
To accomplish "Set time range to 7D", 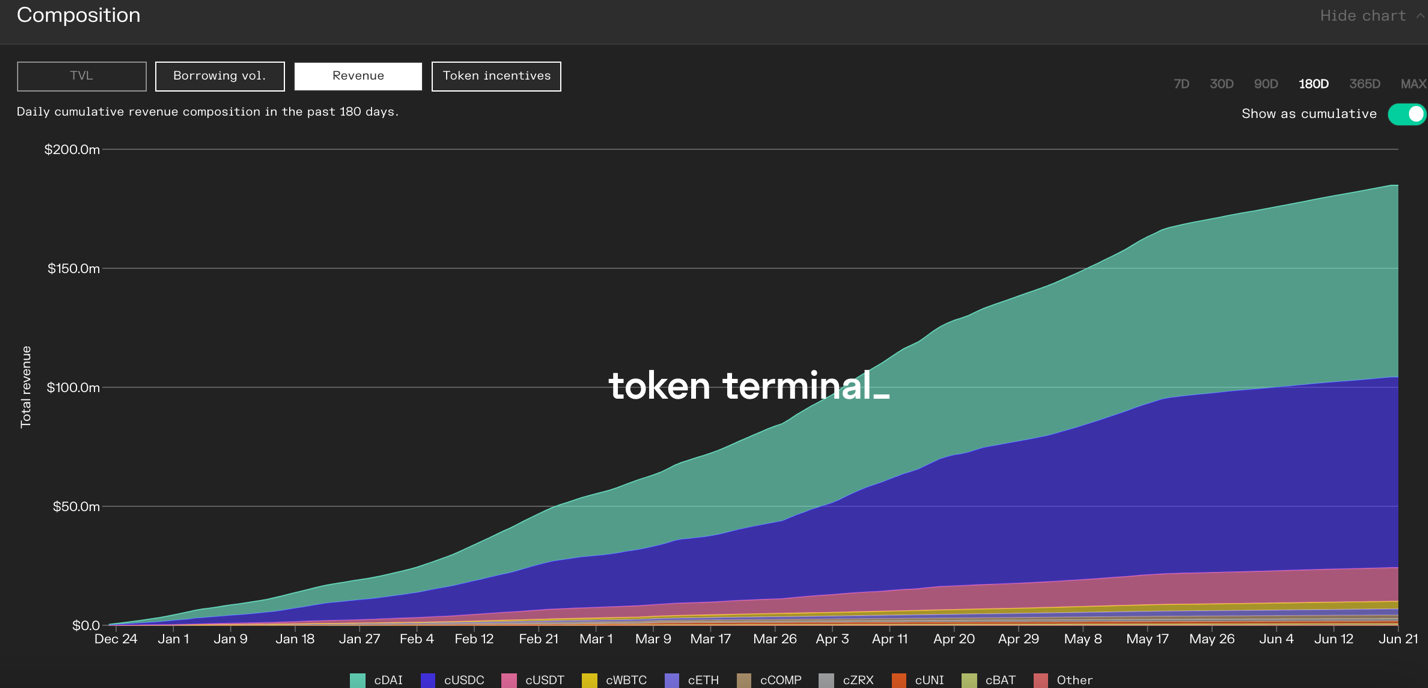I will tap(1181, 84).
